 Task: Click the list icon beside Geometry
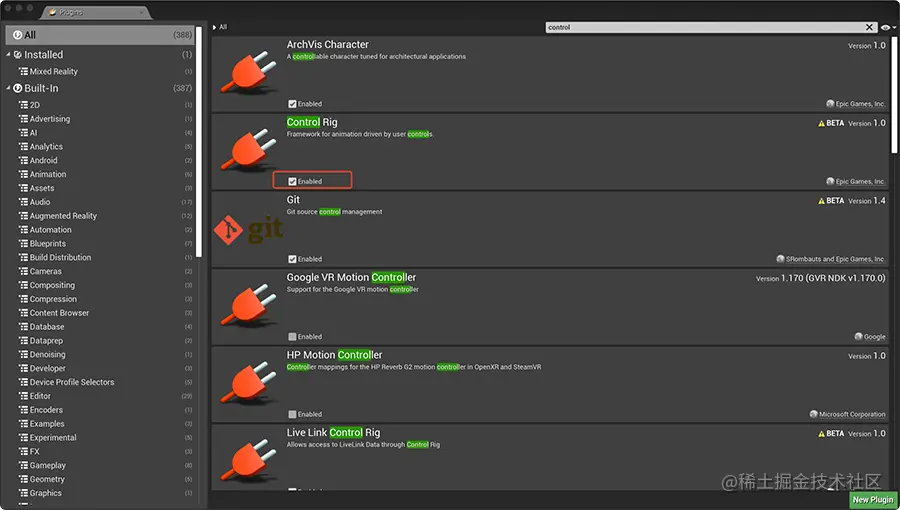(x=24, y=479)
